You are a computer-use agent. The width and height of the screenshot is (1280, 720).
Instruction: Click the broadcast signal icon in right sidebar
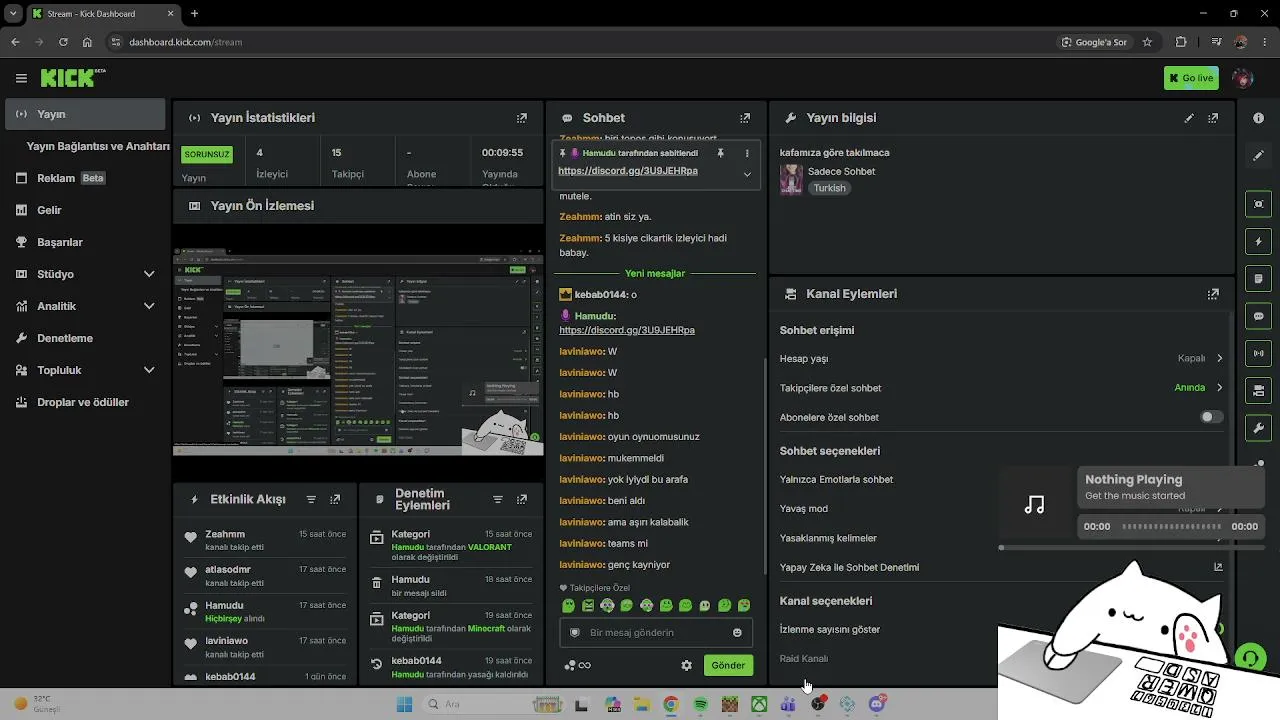click(x=1258, y=353)
